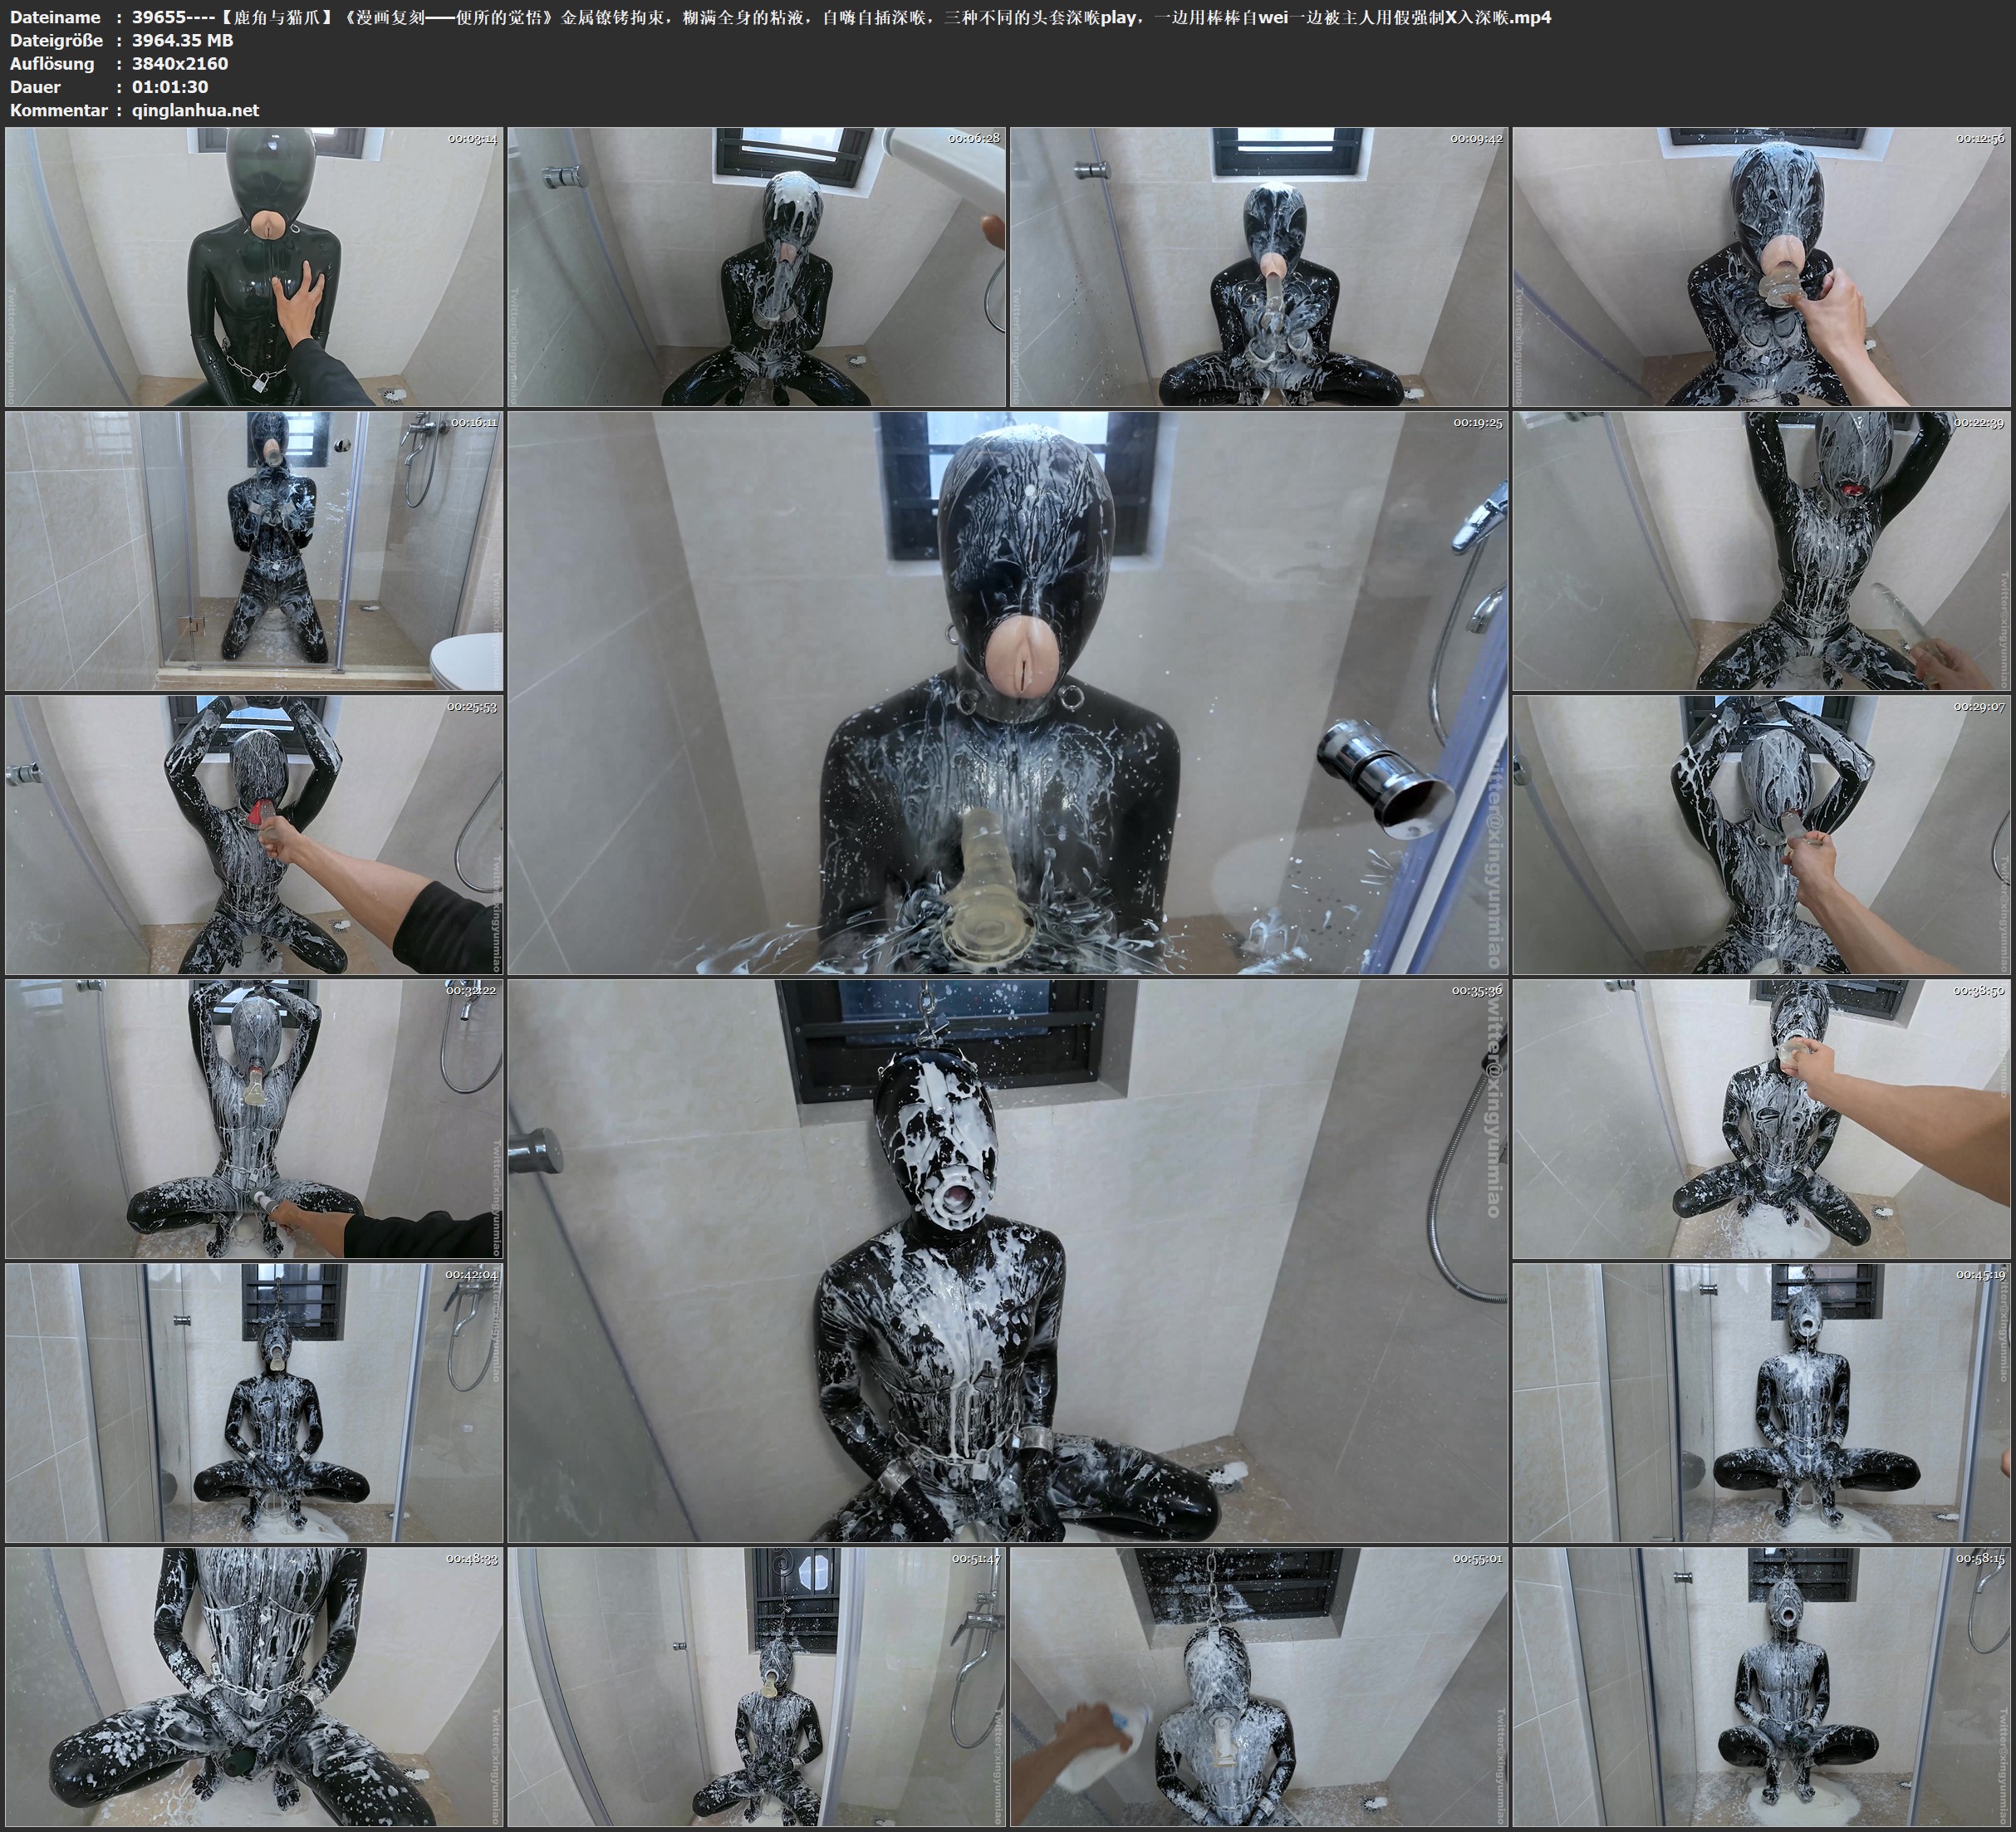Screen dimensions: 2016x1832
Task: Select the frame marked 00:25:53
Action: [254, 835]
